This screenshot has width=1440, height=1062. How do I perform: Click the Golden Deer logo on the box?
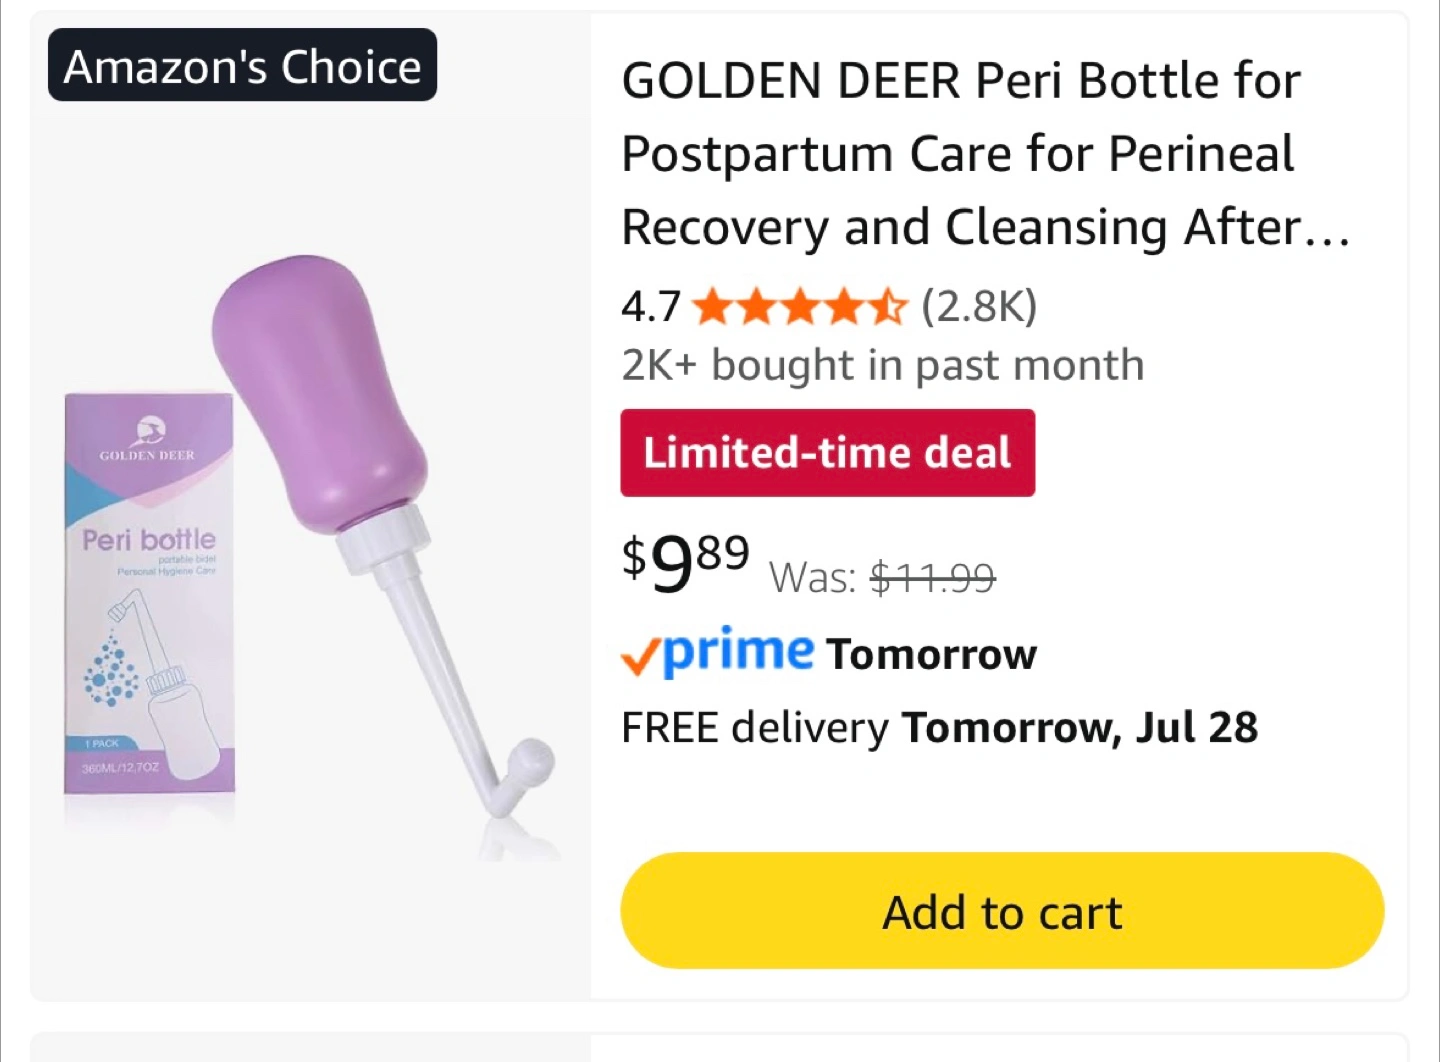coord(148,431)
